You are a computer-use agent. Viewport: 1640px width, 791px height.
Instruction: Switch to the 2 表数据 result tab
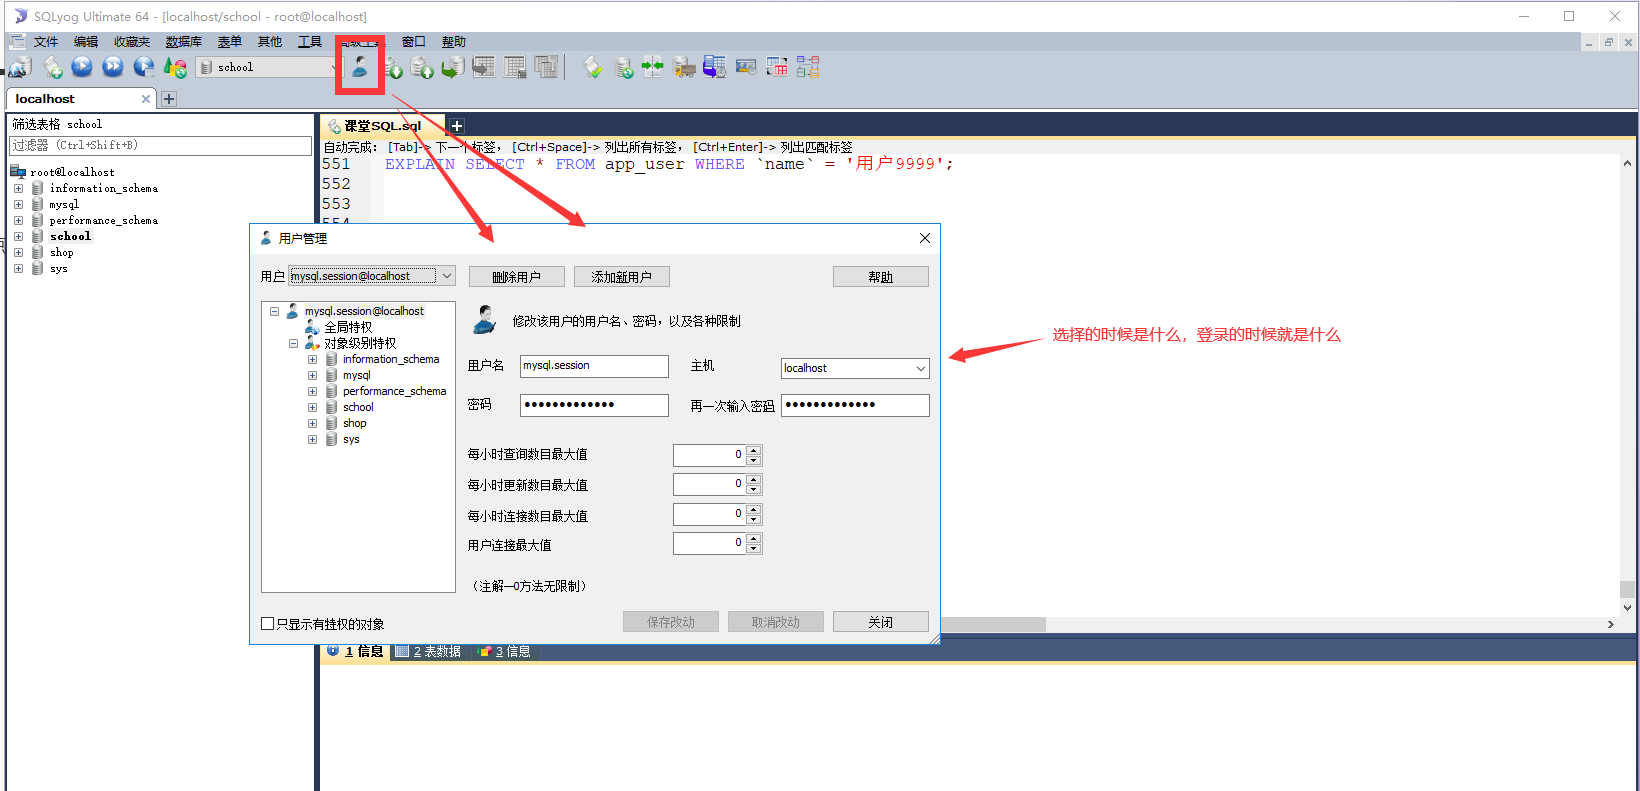coord(428,651)
